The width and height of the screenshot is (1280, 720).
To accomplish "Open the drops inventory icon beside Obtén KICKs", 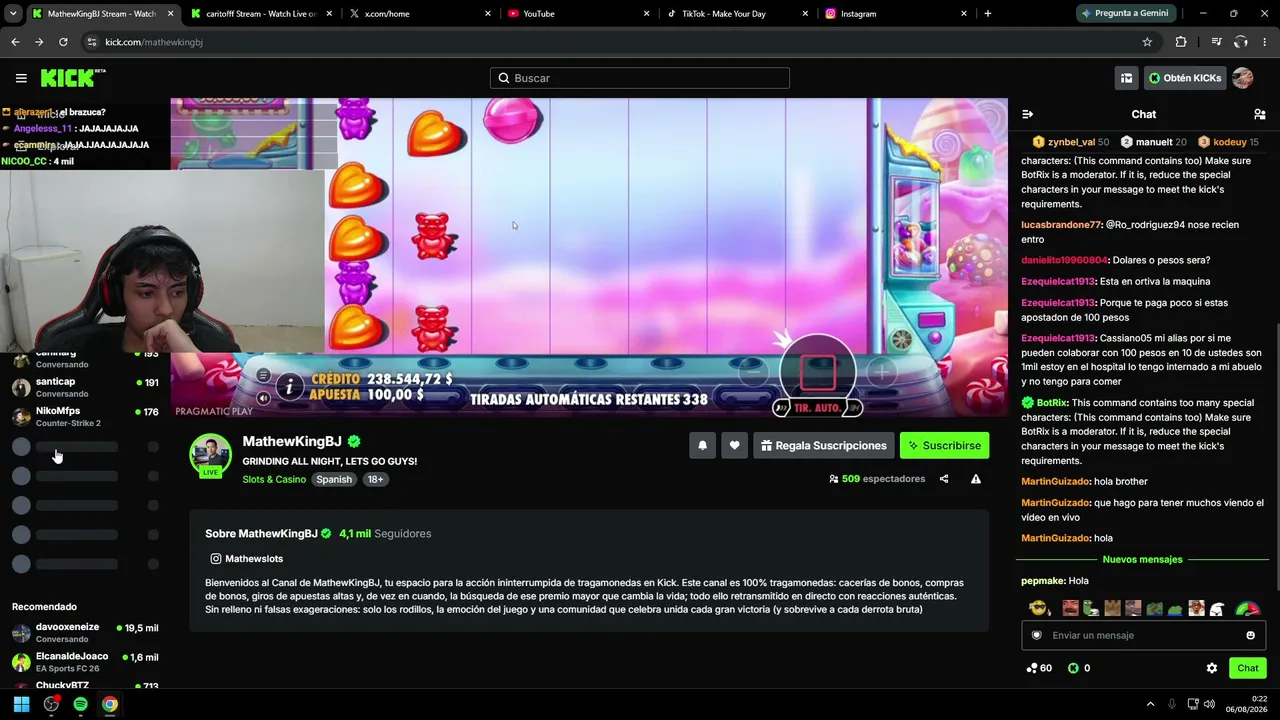I will tap(1126, 78).
